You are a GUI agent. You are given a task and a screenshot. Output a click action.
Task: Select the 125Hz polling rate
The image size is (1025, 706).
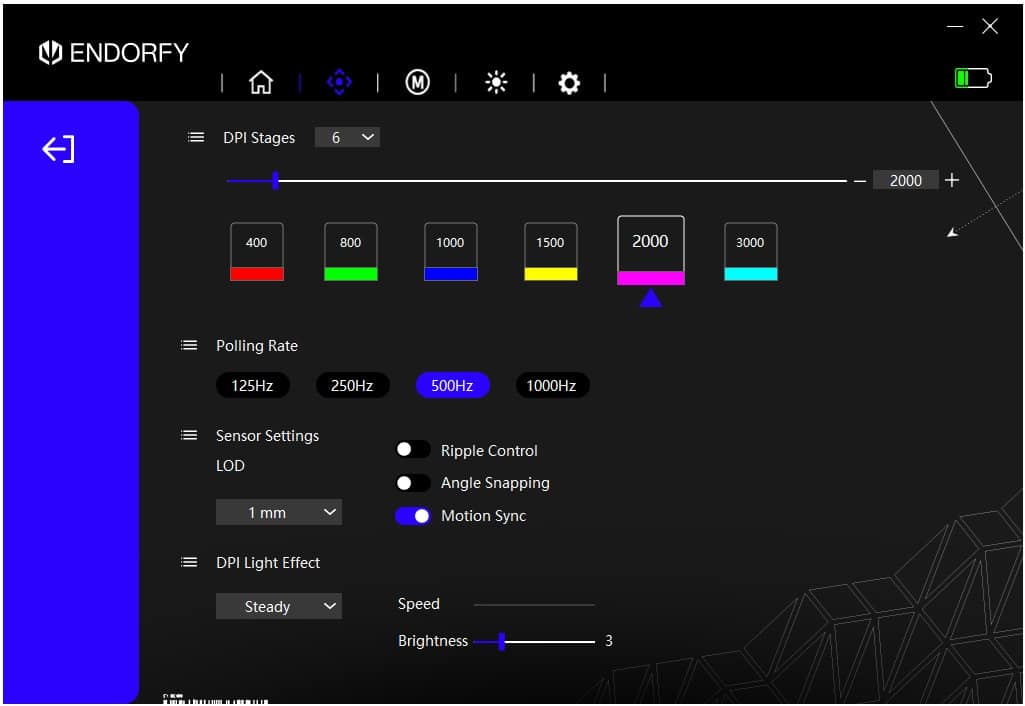252,386
